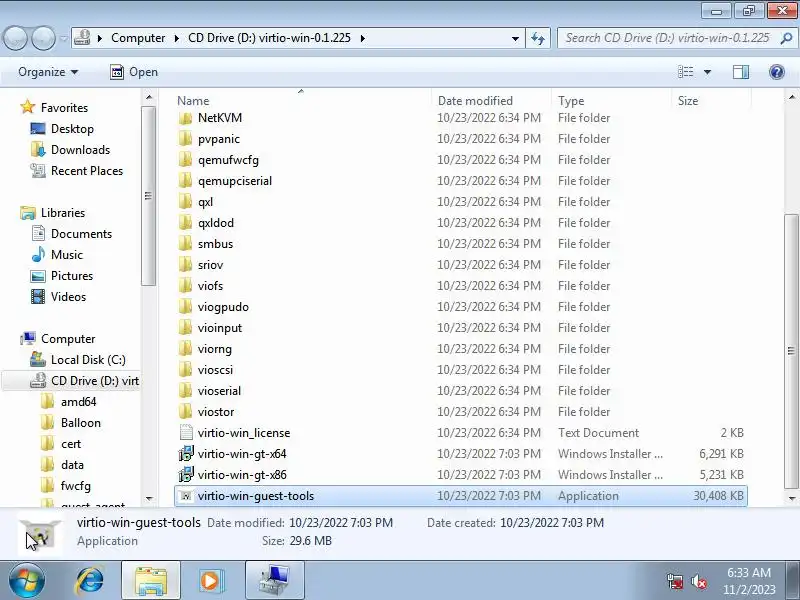Screen dimensions: 800x600
Task: Select Downloads in Favorites
Action: click(81, 149)
